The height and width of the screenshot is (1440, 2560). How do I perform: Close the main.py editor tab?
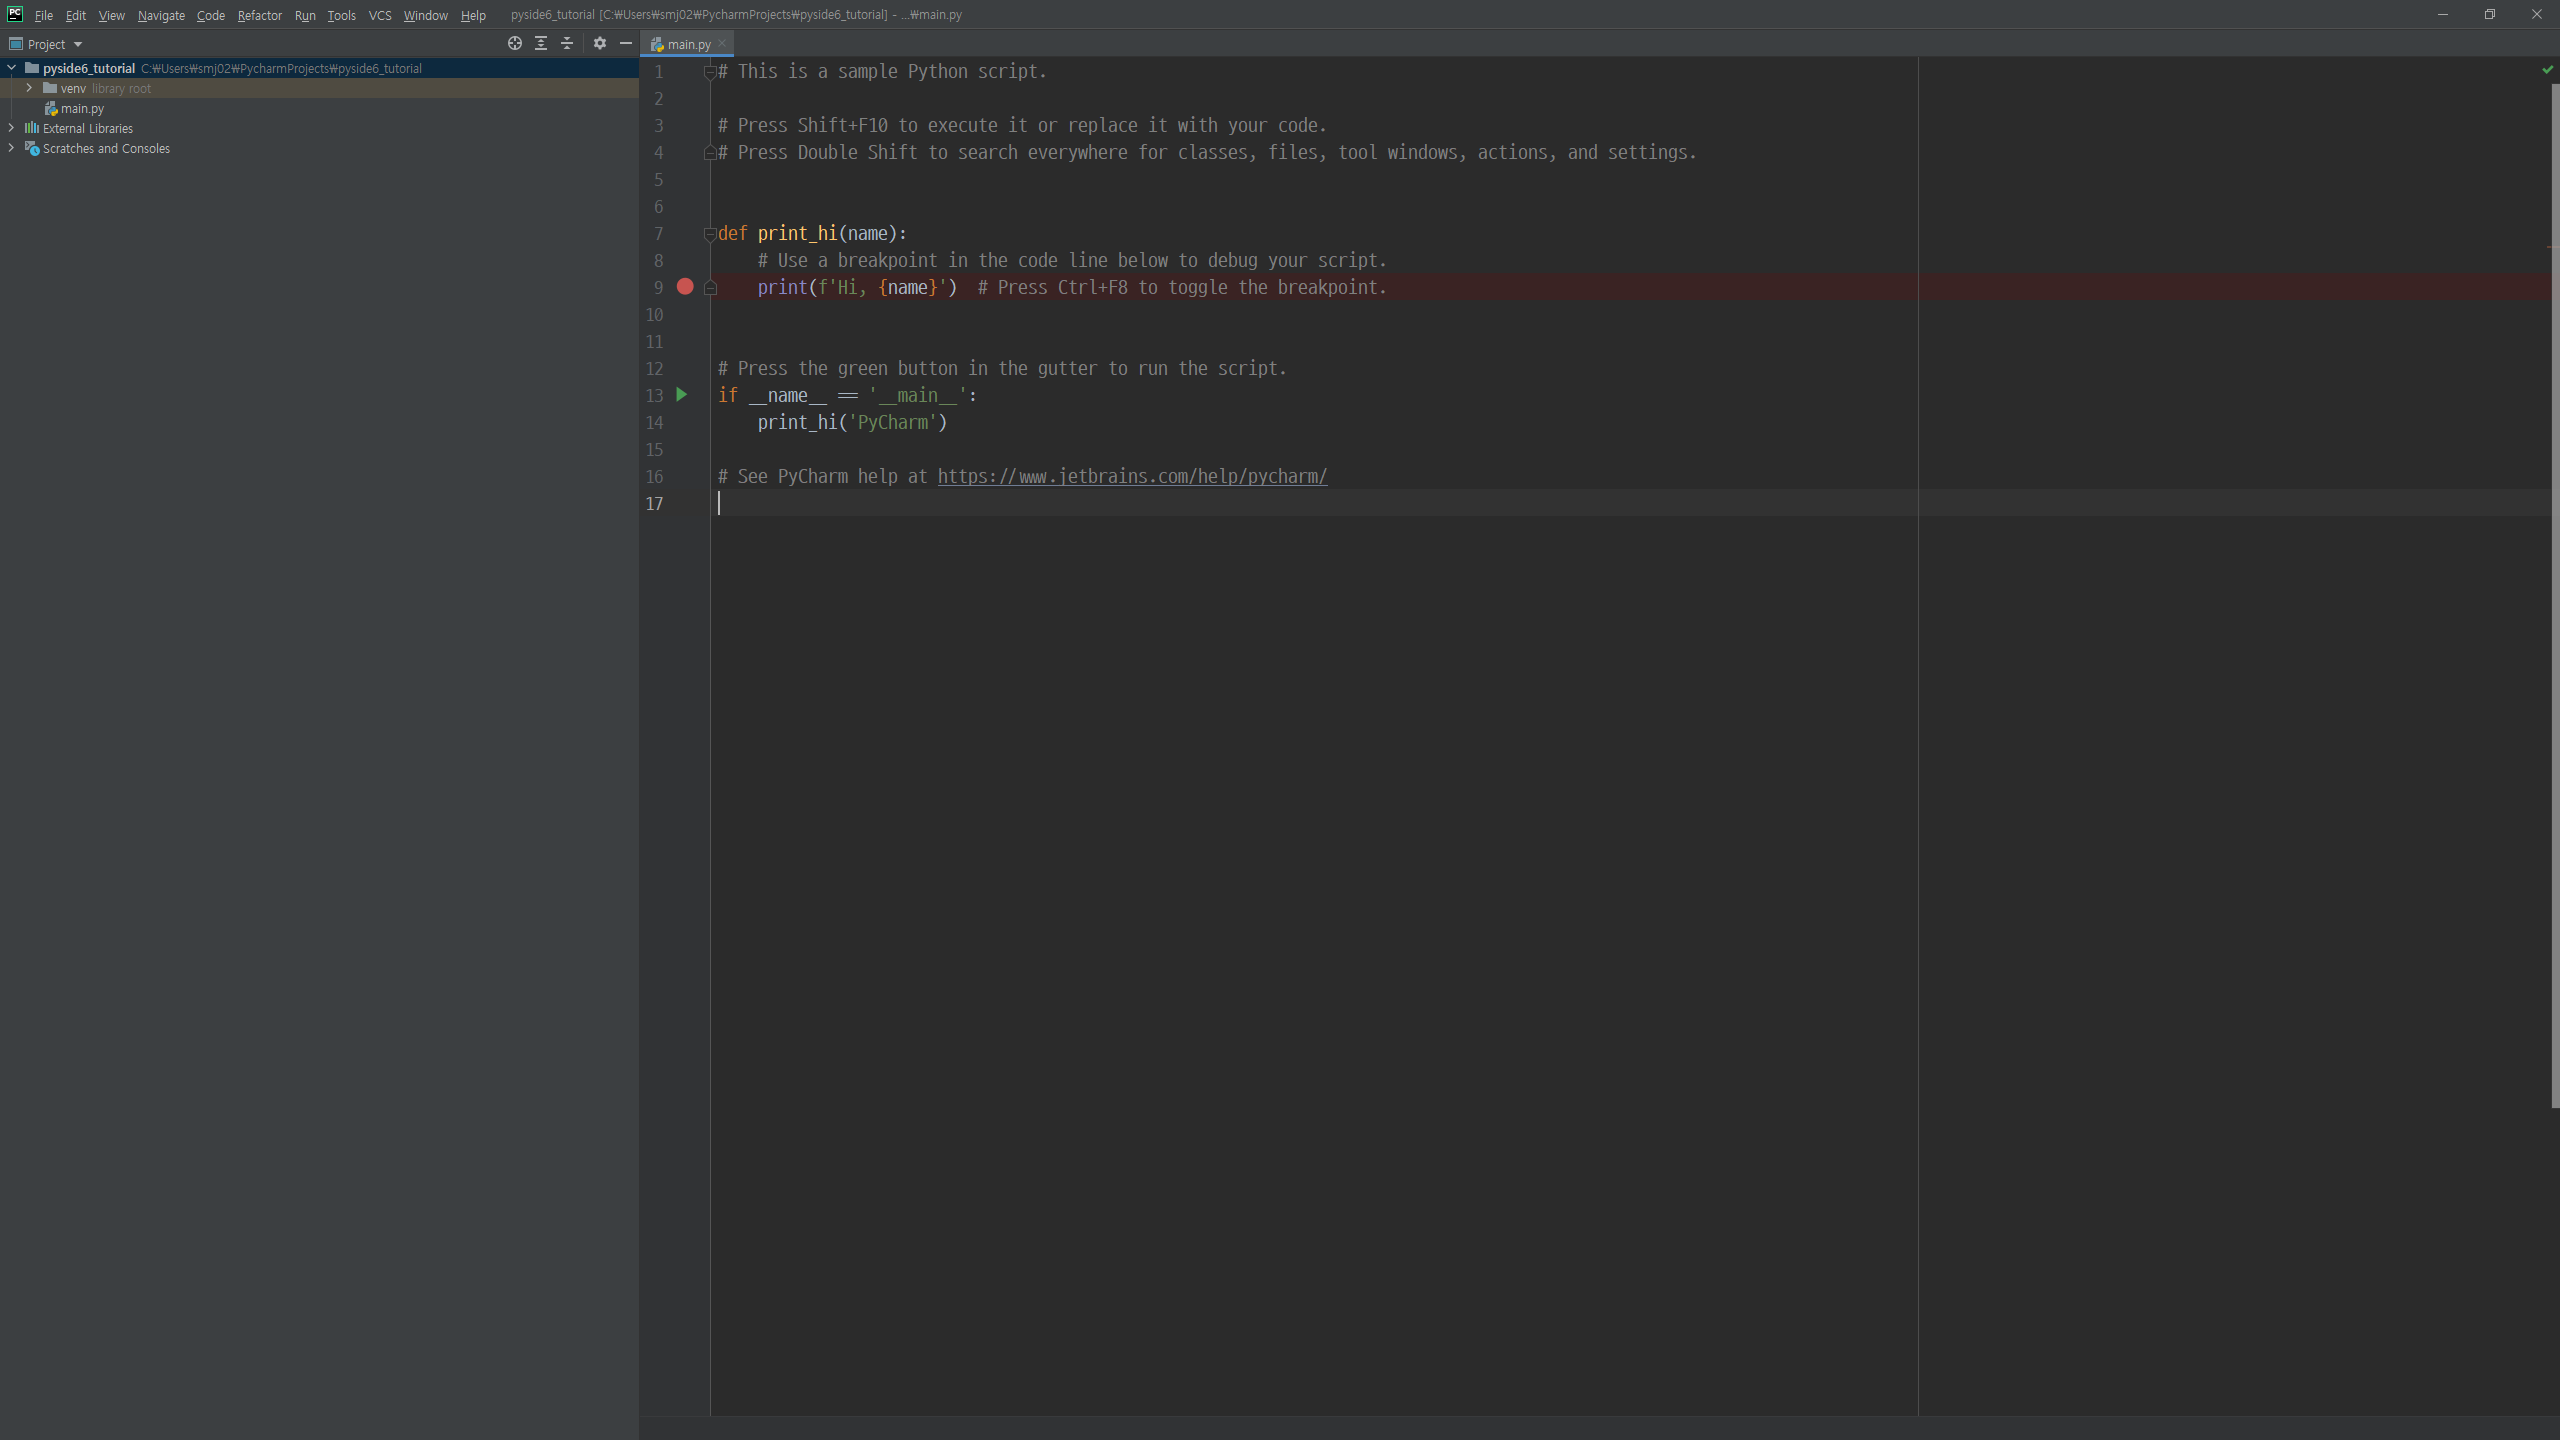pyautogui.click(x=722, y=44)
